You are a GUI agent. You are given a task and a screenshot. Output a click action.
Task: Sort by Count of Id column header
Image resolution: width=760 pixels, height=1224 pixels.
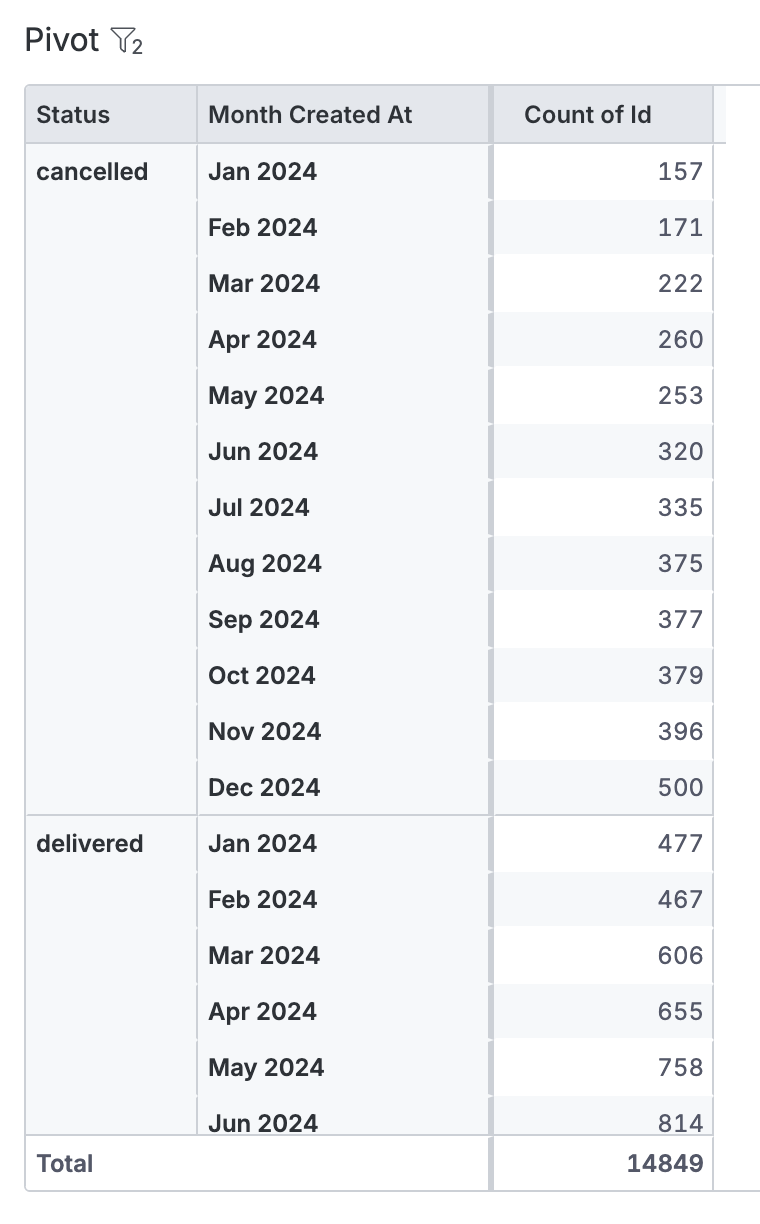click(588, 114)
